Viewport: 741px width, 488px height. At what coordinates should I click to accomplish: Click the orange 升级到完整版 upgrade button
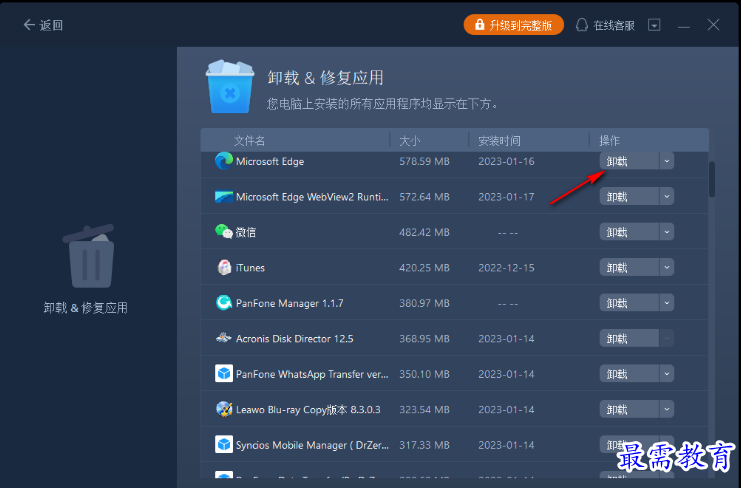pos(514,25)
